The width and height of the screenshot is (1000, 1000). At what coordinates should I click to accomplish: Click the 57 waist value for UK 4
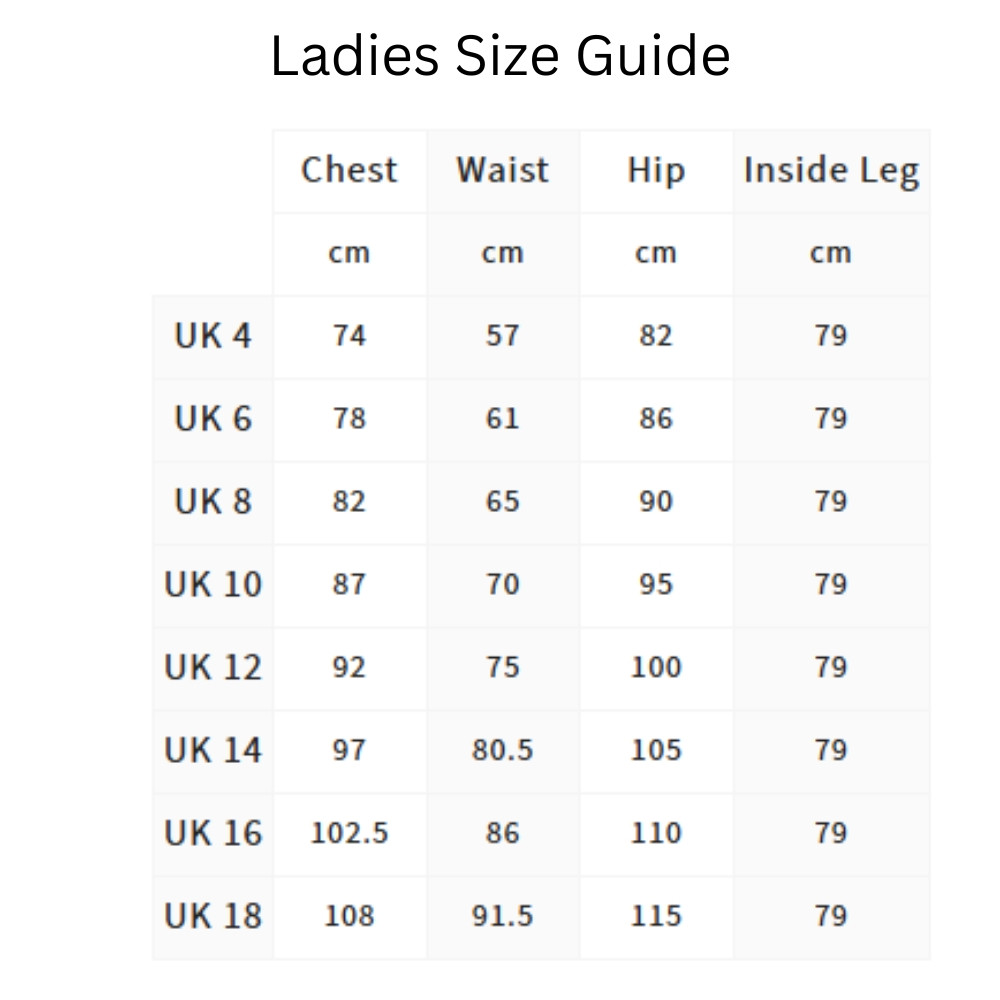502,336
